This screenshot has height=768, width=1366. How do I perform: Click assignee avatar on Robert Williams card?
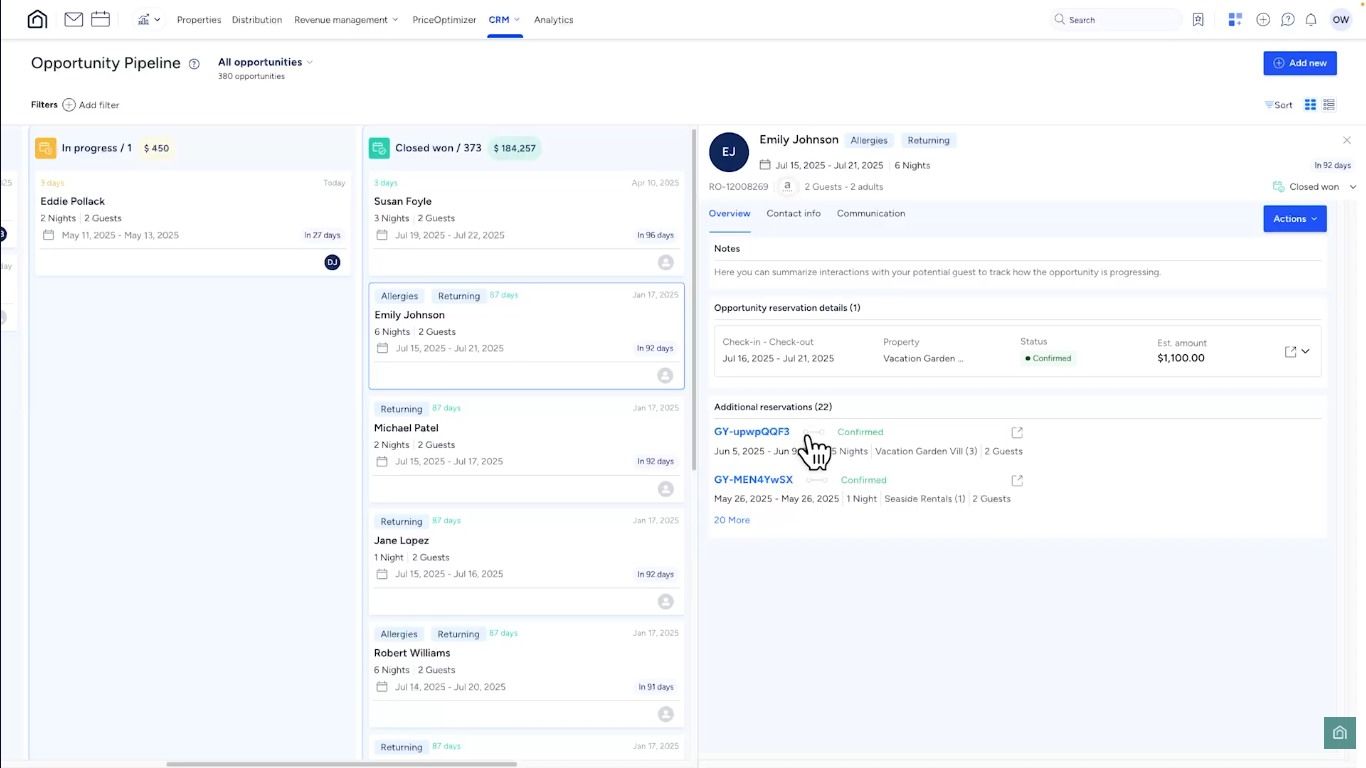[x=665, y=714]
